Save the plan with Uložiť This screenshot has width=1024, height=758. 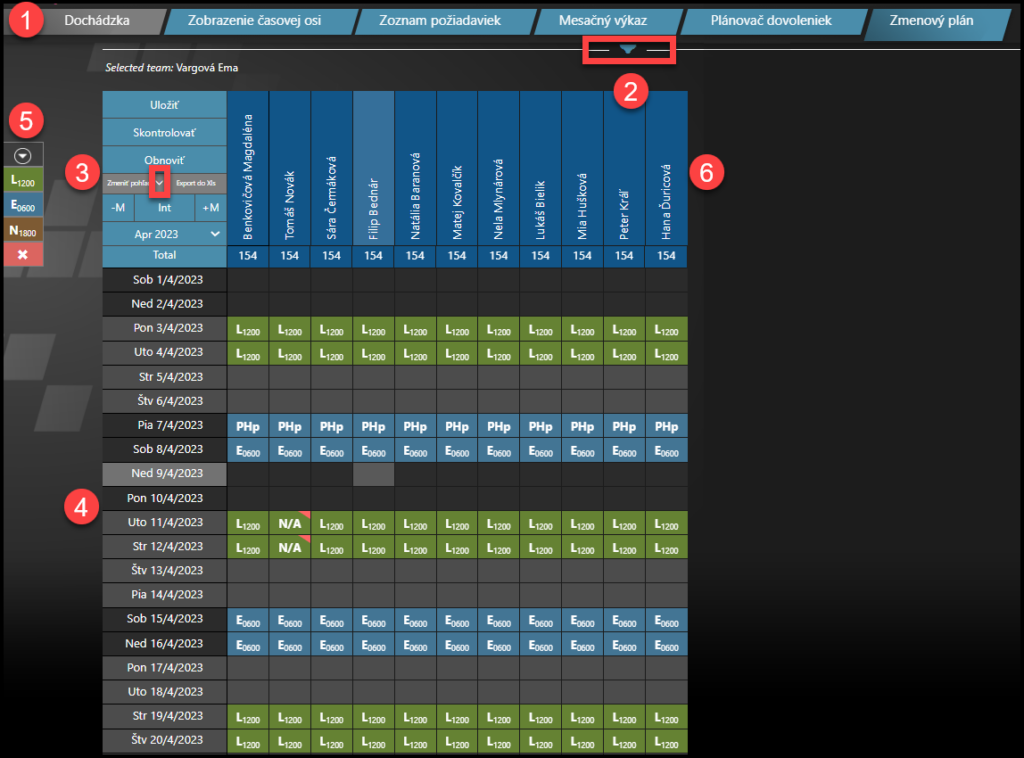(164, 105)
